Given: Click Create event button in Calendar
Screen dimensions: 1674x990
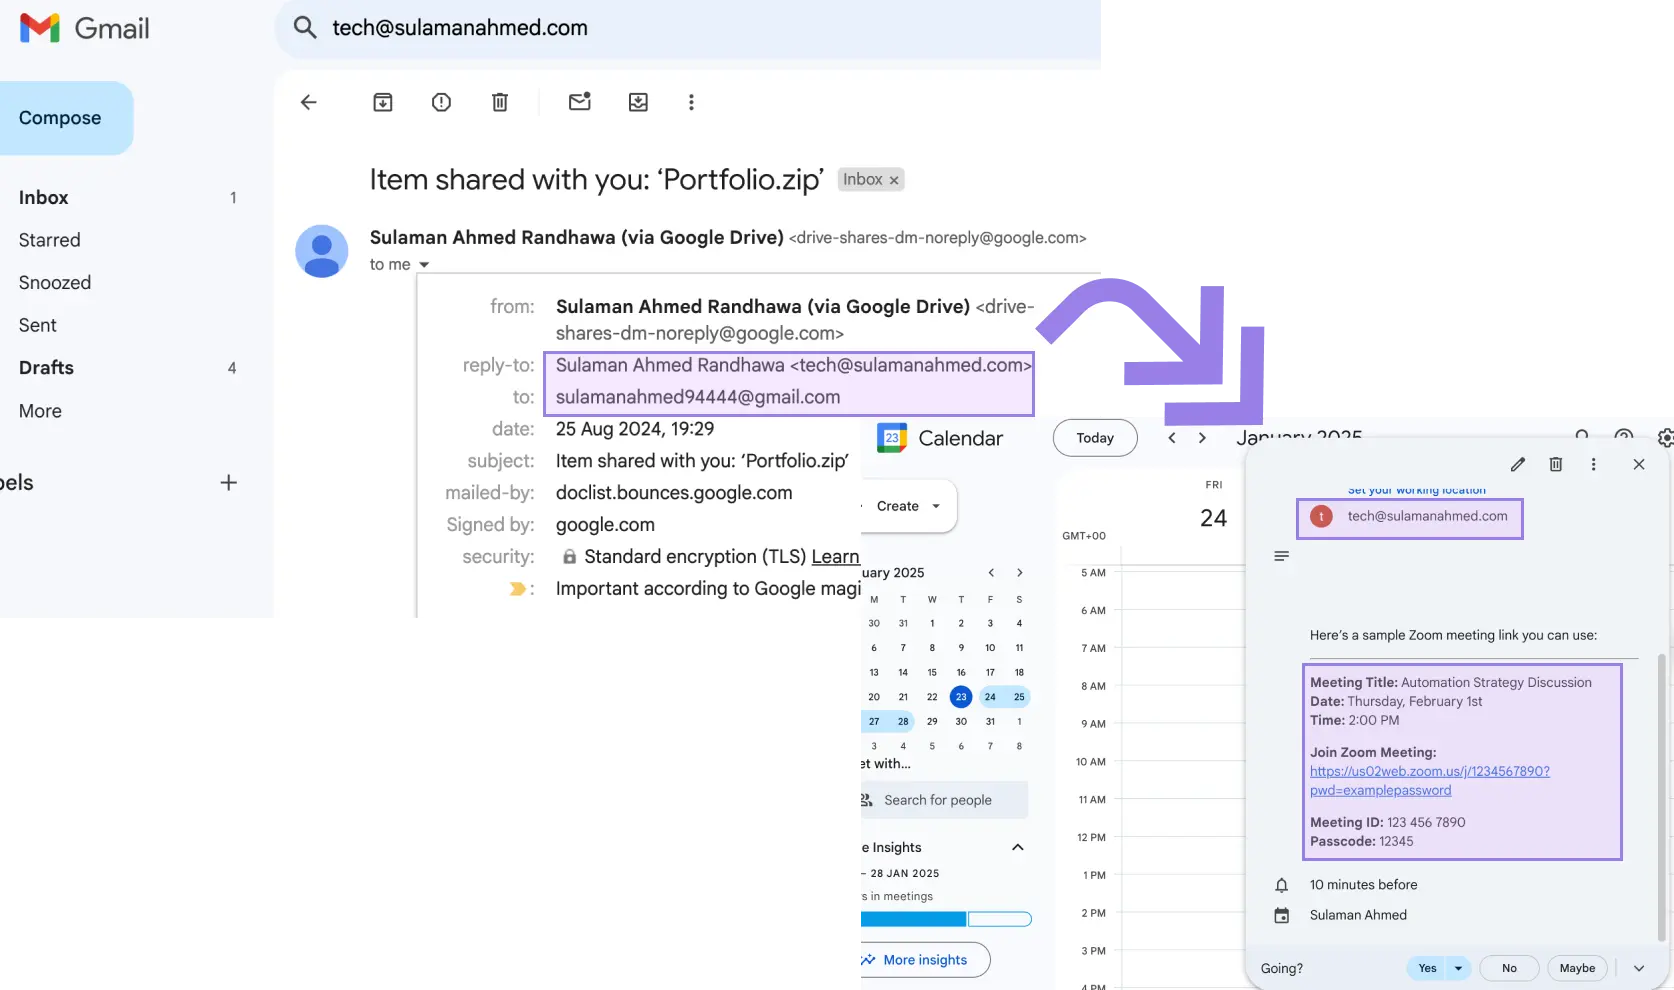Looking at the screenshot, I should (x=897, y=506).
